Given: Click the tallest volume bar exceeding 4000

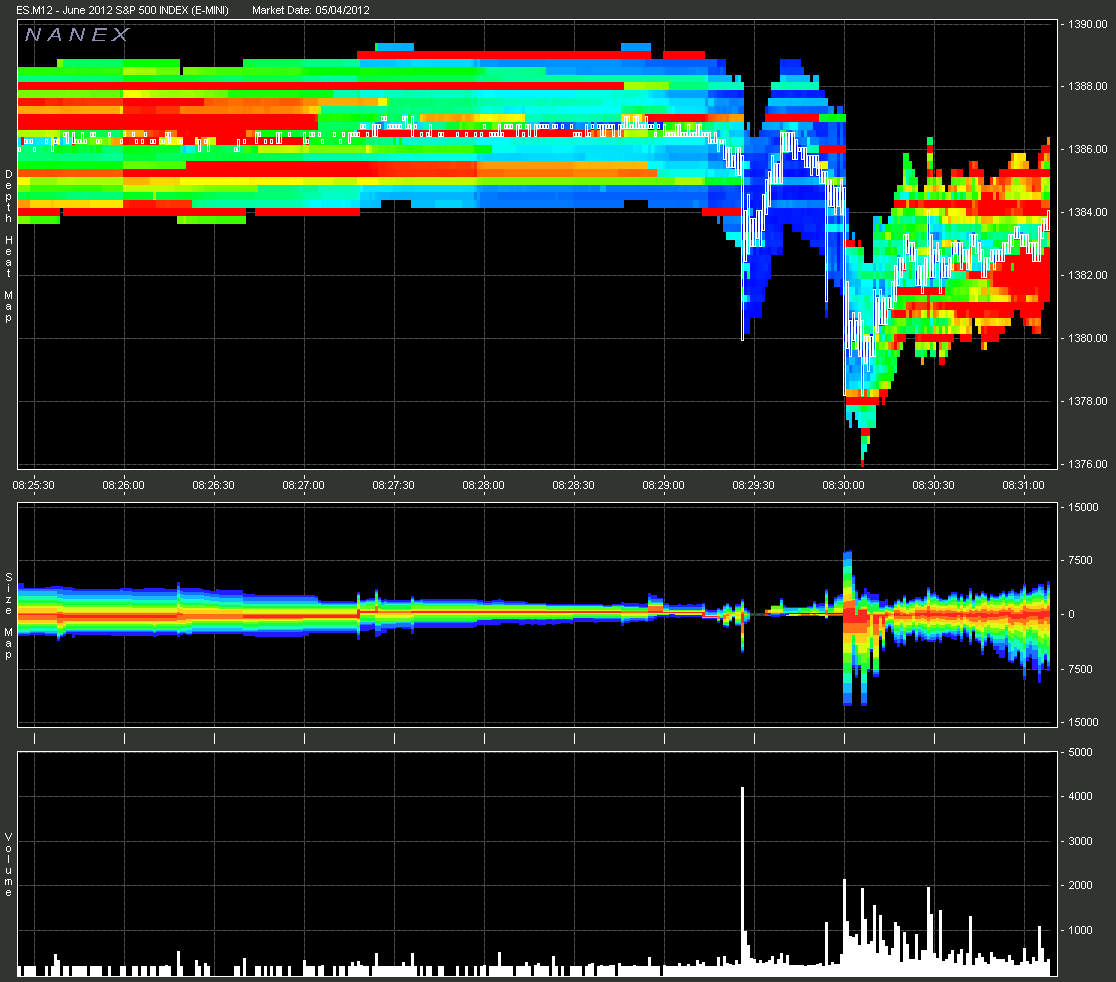Looking at the screenshot, I should [742, 881].
